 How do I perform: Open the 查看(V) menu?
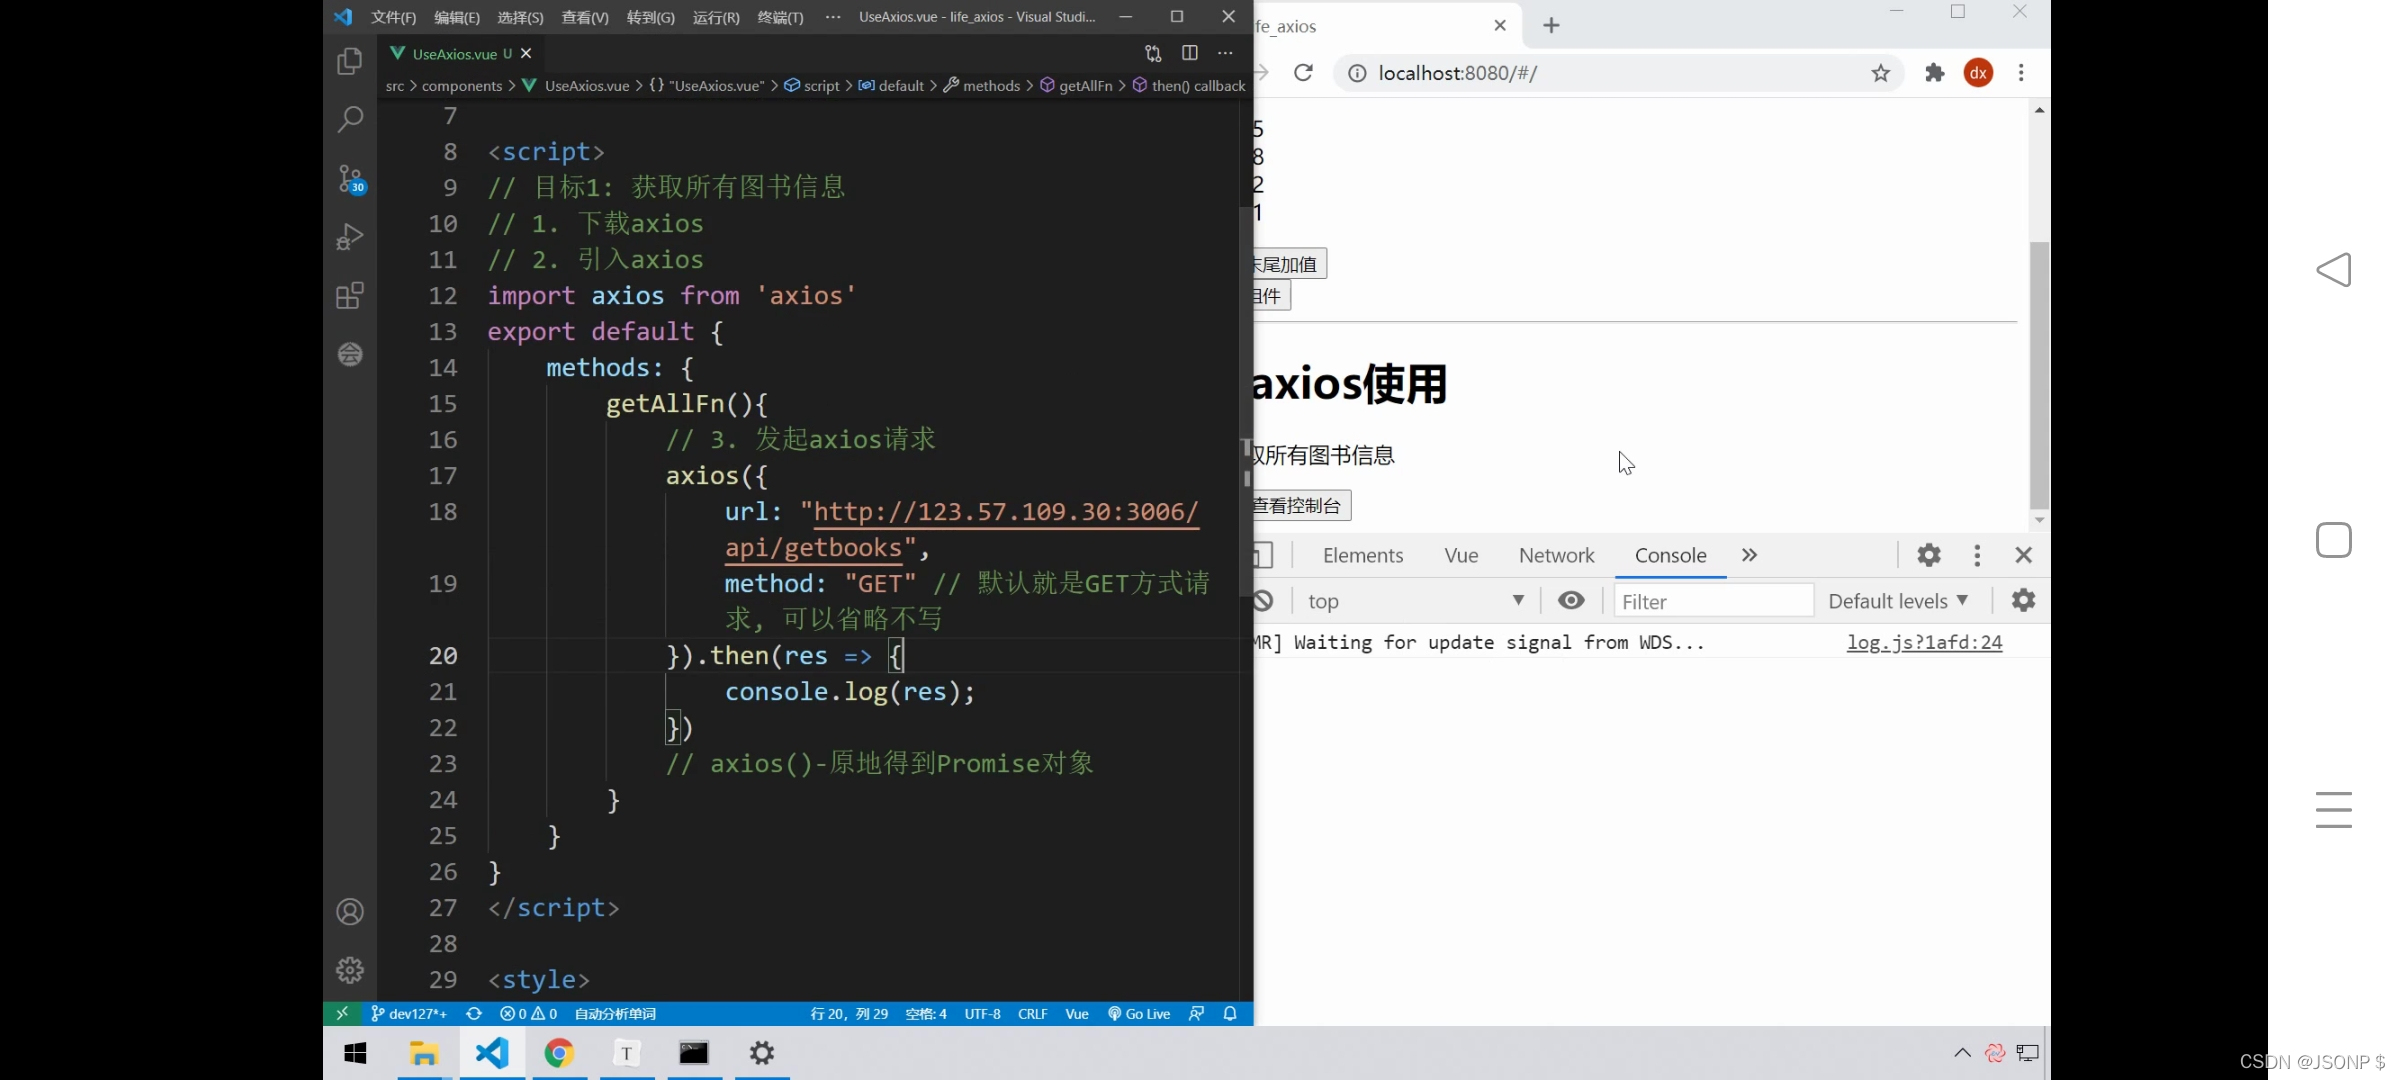[585, 17]
